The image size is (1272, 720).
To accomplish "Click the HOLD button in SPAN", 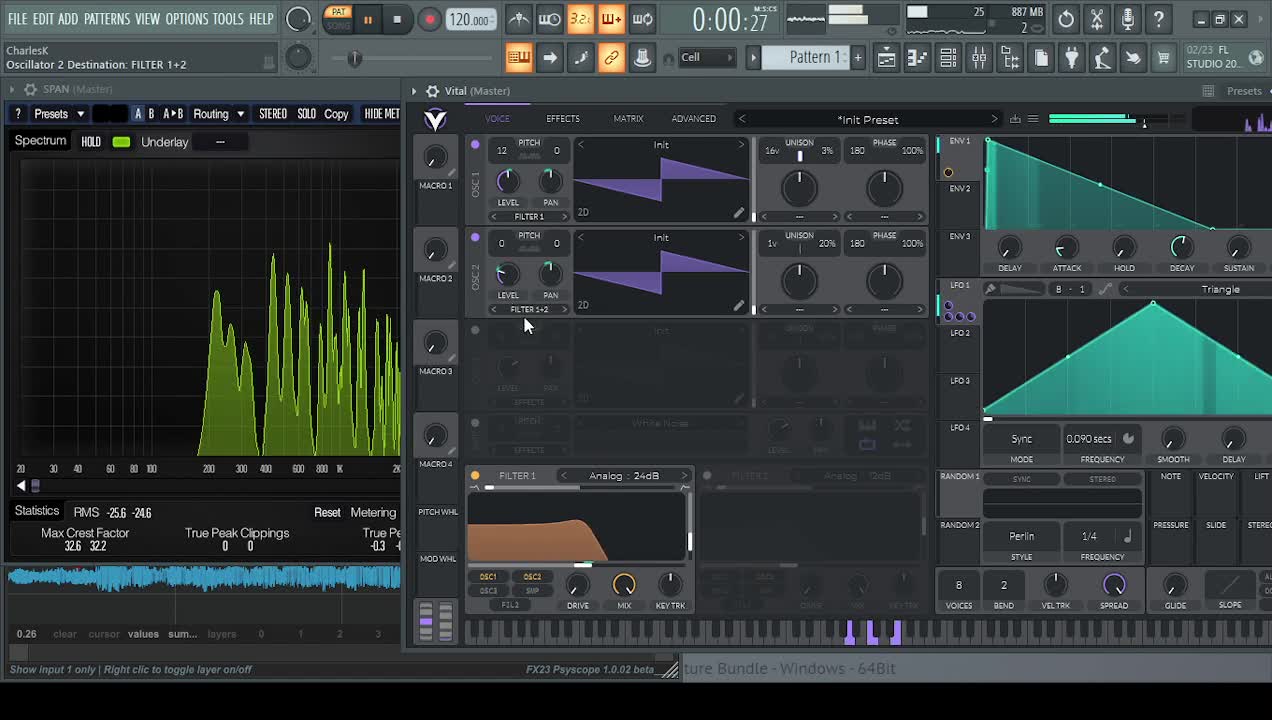I will 91,142.
